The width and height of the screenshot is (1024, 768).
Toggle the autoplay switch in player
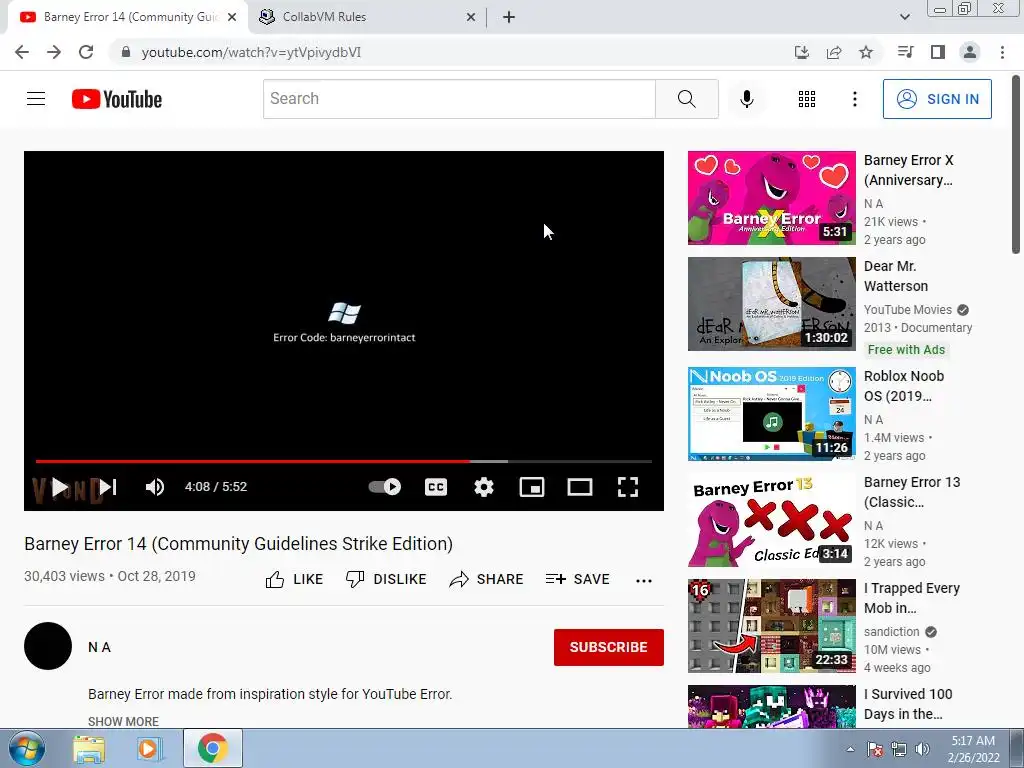(x=385, y=487)
